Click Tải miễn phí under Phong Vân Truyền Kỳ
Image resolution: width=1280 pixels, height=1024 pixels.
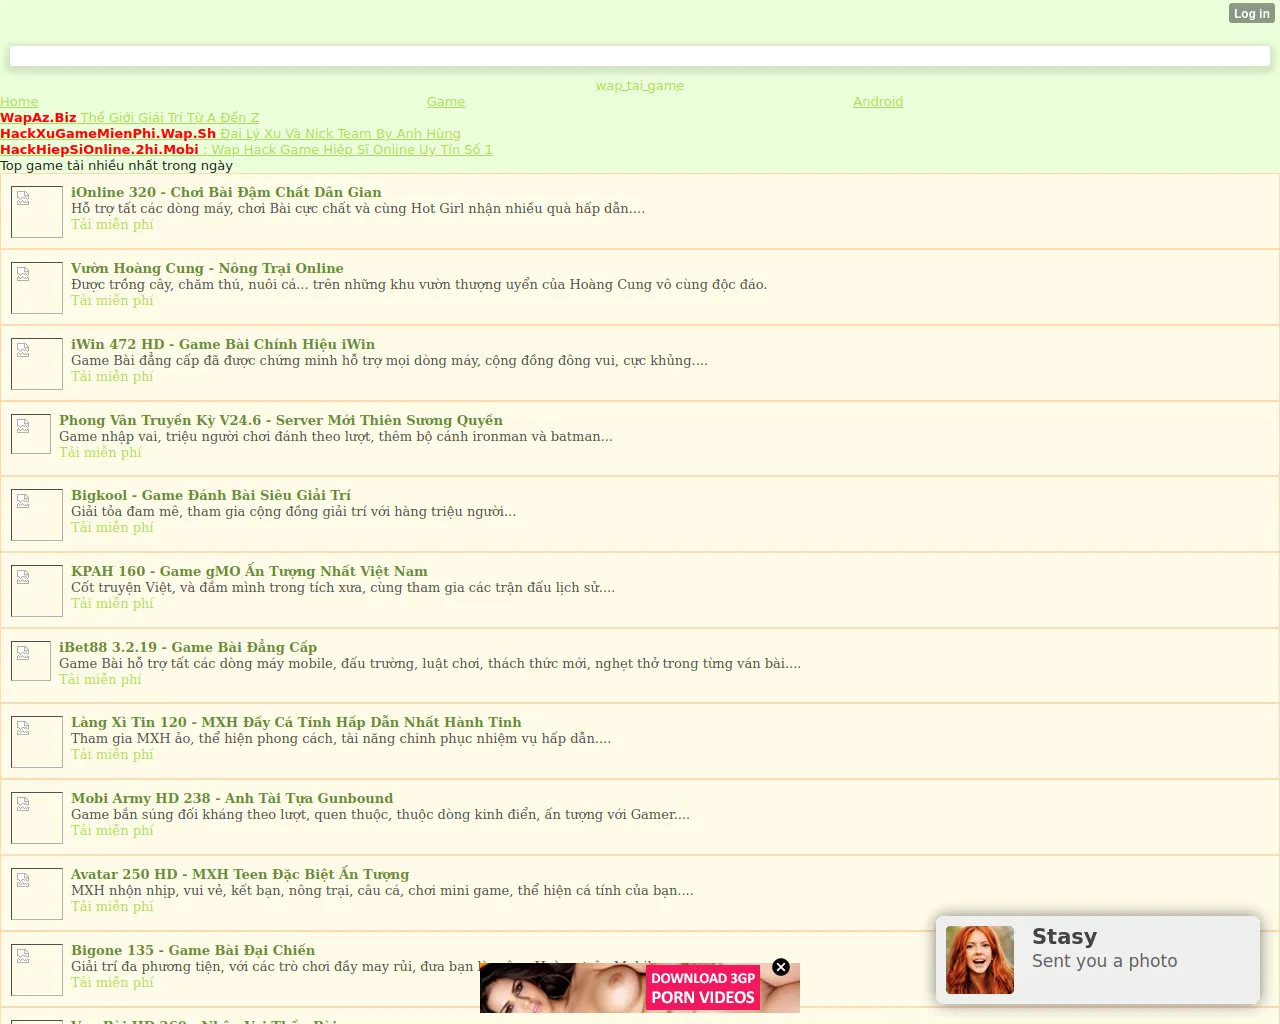100,452
